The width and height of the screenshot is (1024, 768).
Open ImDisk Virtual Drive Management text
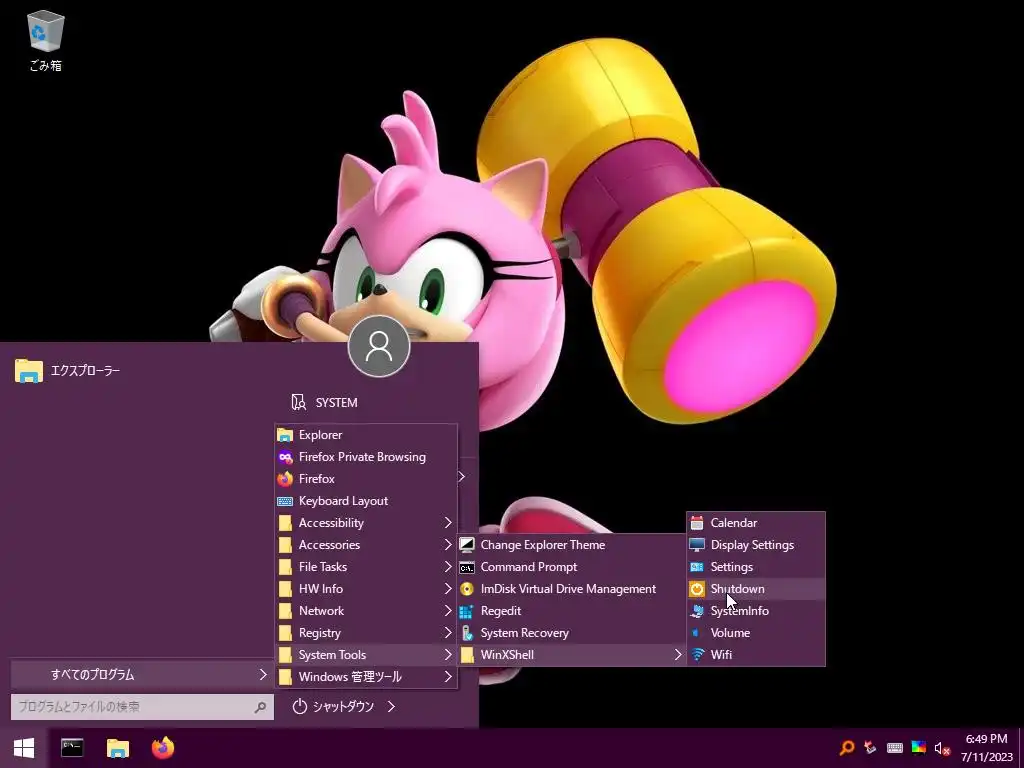click(568, 588)
